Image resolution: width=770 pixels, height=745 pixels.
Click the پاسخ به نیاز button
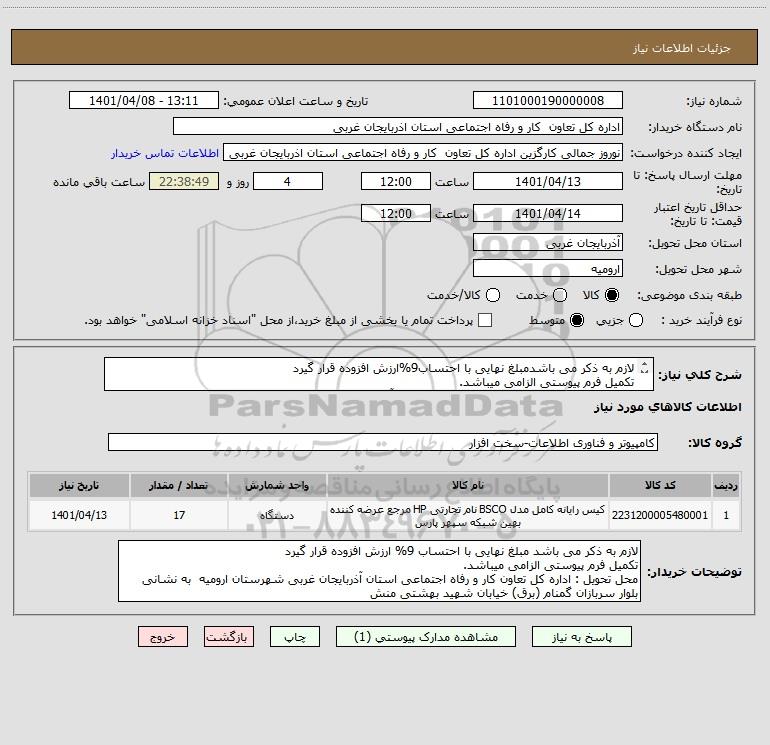click(x=582, y=637)
